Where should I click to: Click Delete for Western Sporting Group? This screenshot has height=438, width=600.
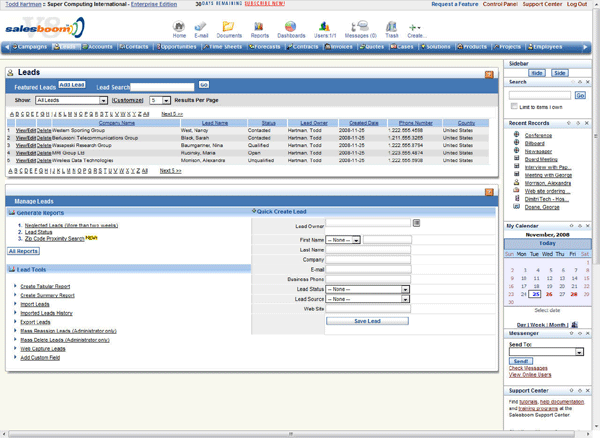pos(44,130)
